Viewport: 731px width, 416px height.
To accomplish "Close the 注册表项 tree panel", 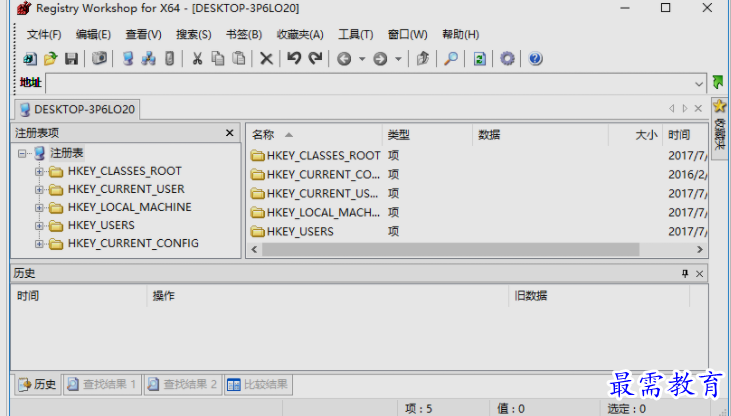I will pyautogui.click(x=229, y=133).
